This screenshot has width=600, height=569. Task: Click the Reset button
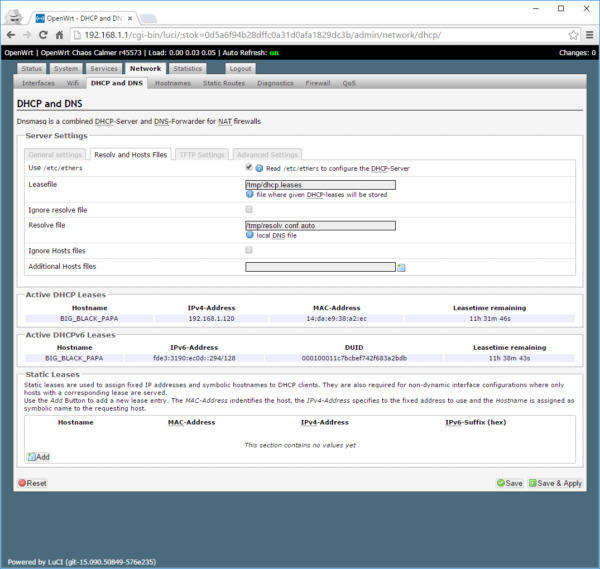tap(32, 483)
